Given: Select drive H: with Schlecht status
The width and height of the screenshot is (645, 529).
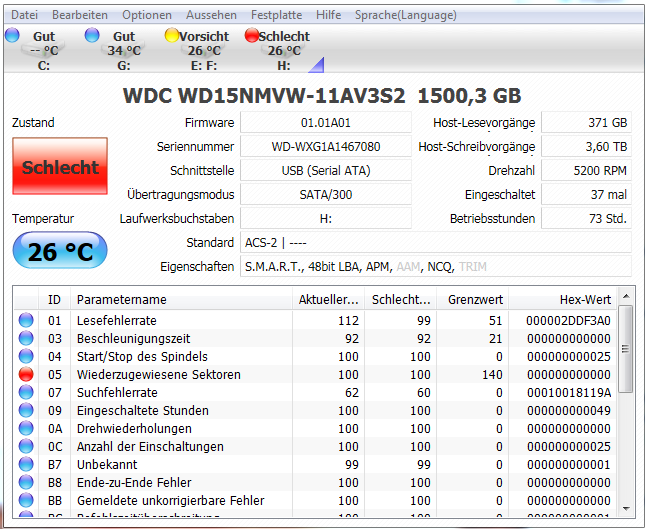Looking at the screenshot, I should tap(284, 50).
